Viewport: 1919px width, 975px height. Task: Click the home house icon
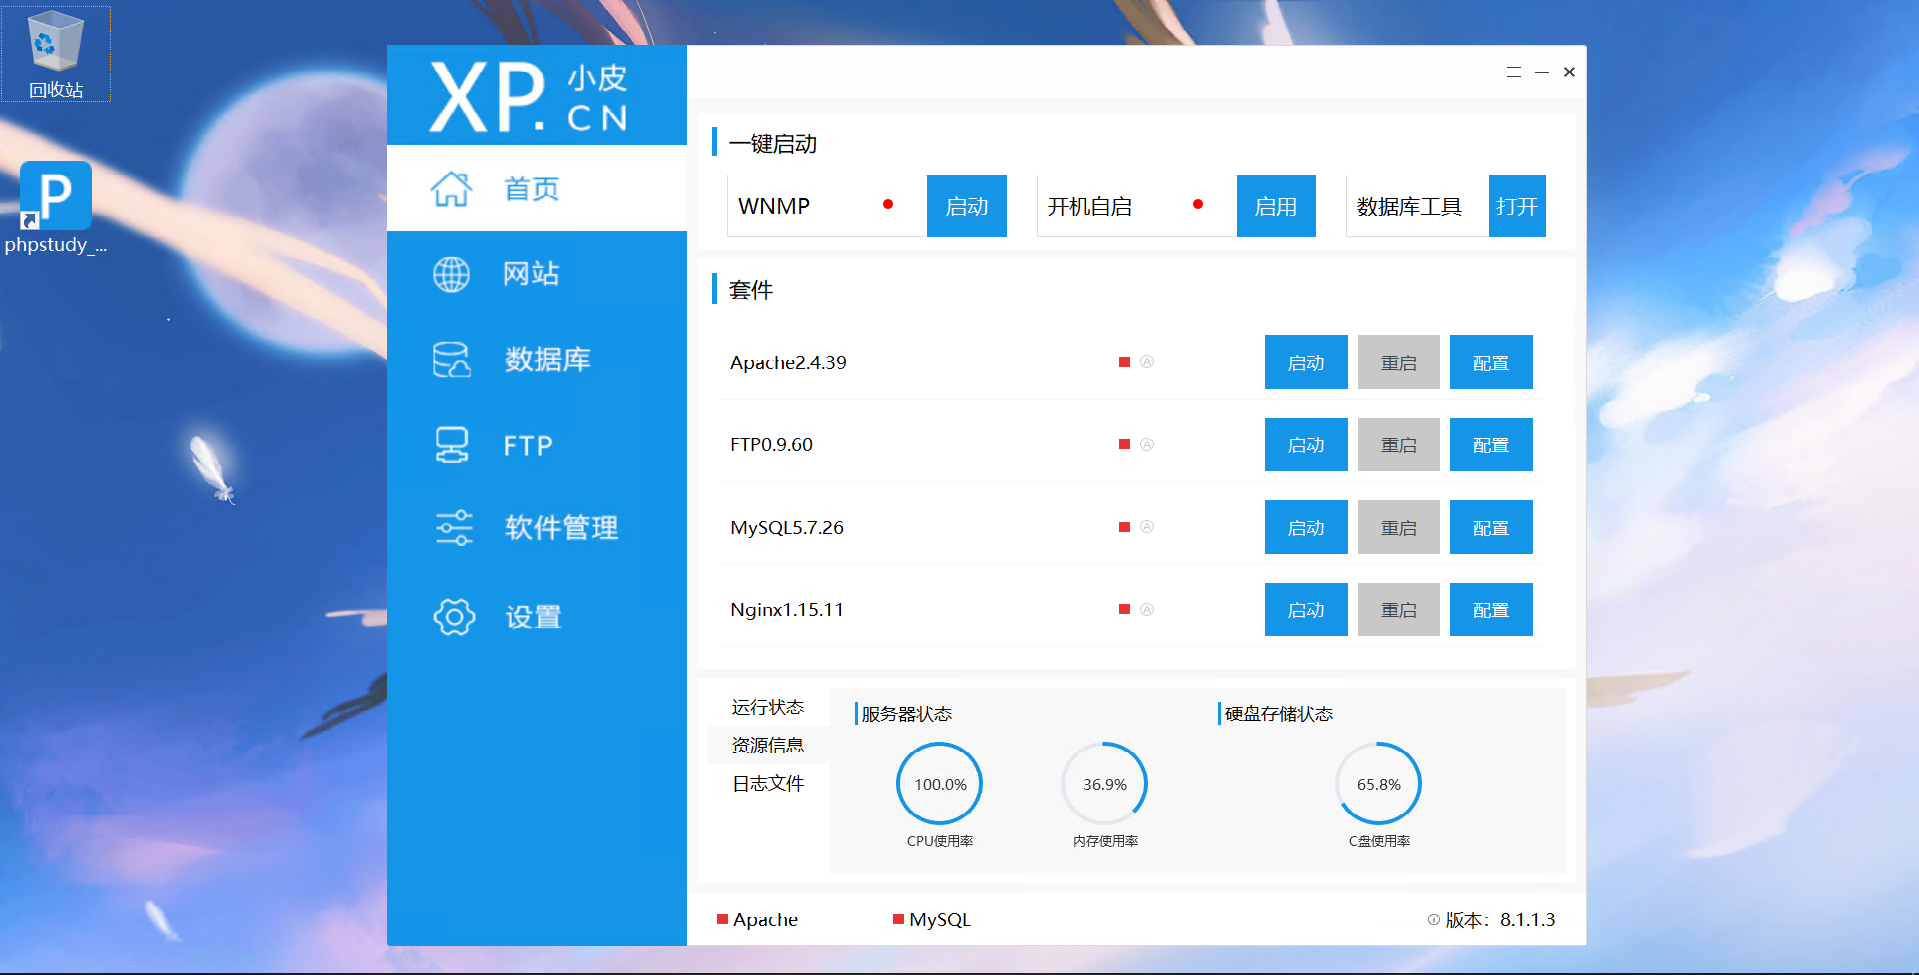[451, 188]
